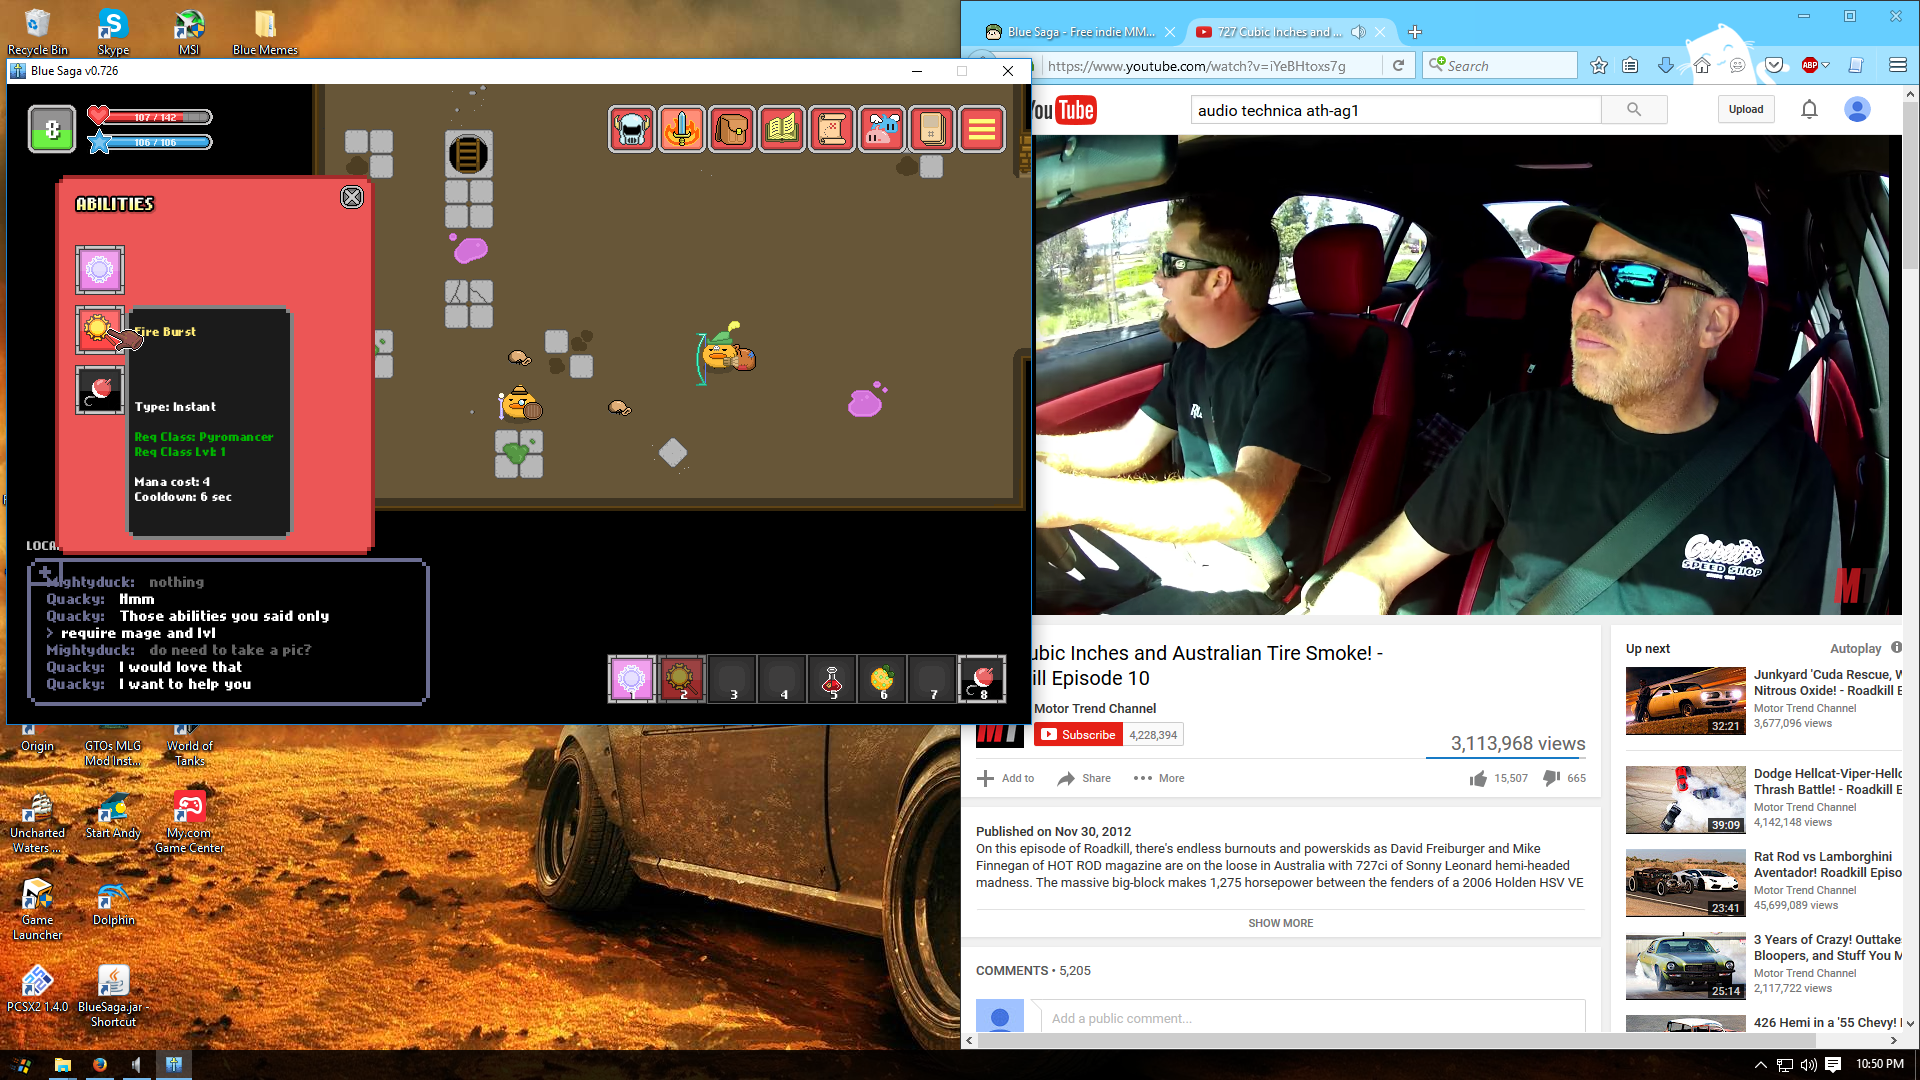Activate hotbar slot 1 purple flower skill
Screen dimensions: 1920x1080
[x=632, y=679]
